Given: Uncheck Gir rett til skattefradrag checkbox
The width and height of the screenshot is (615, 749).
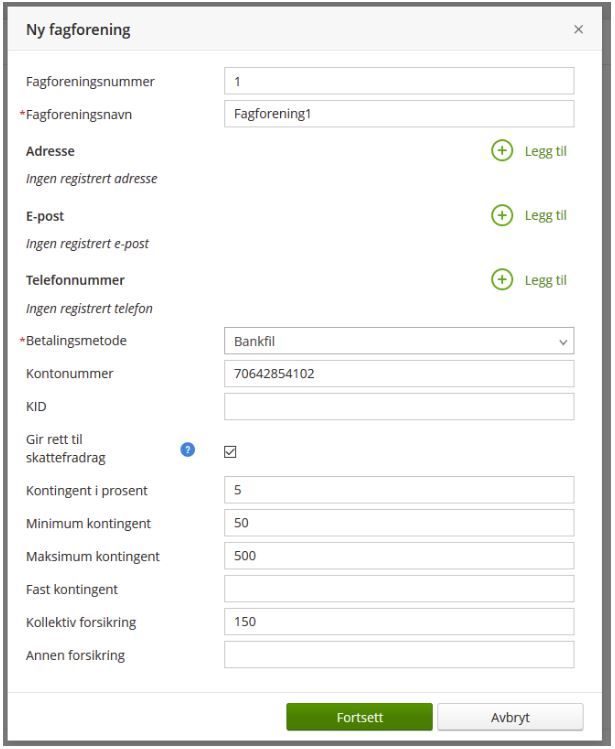Looking at the screenshot, I should click(230, 452).
